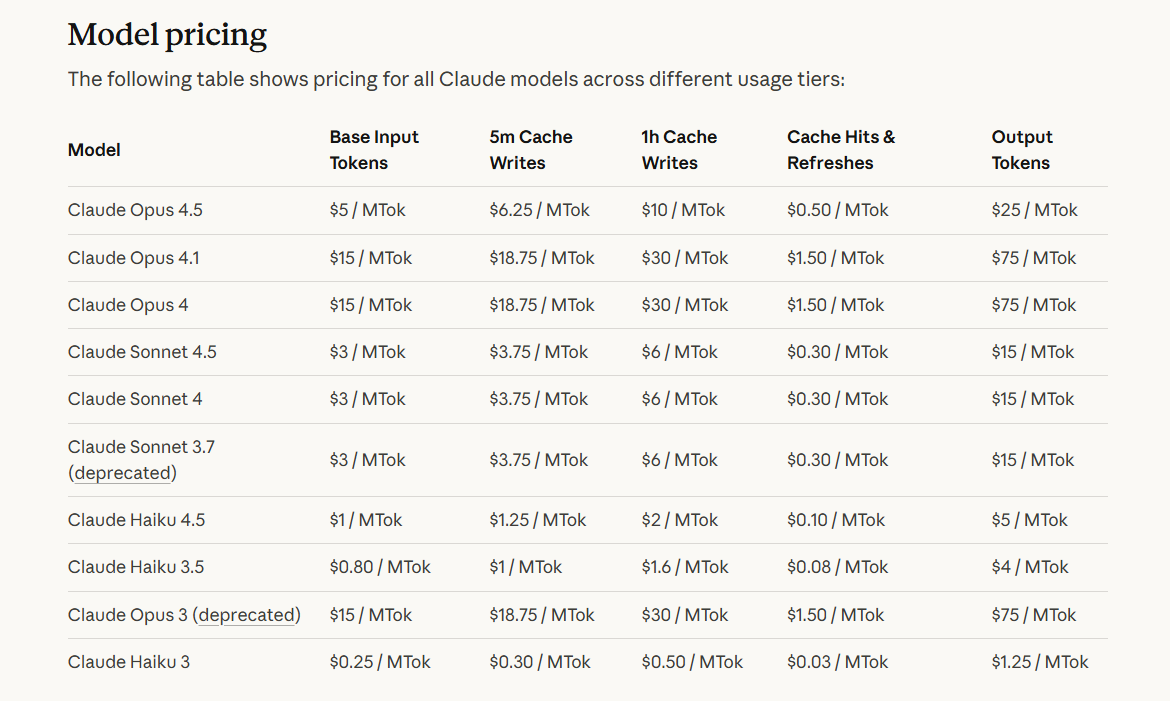
Task: Select the Claude Haiku 3.5 row name
Action: click(136, 567)
